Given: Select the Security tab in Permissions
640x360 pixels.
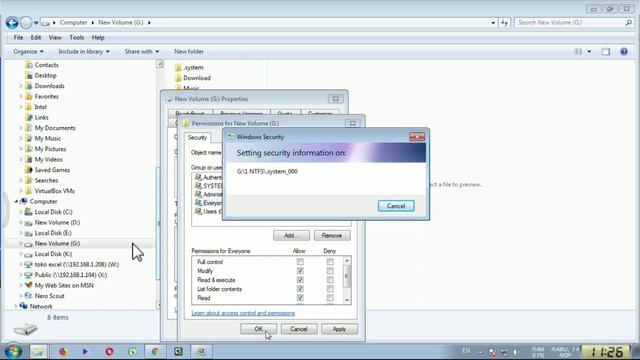Looking at the screenshot, I should pyautogui.click(x=197, y=138).
